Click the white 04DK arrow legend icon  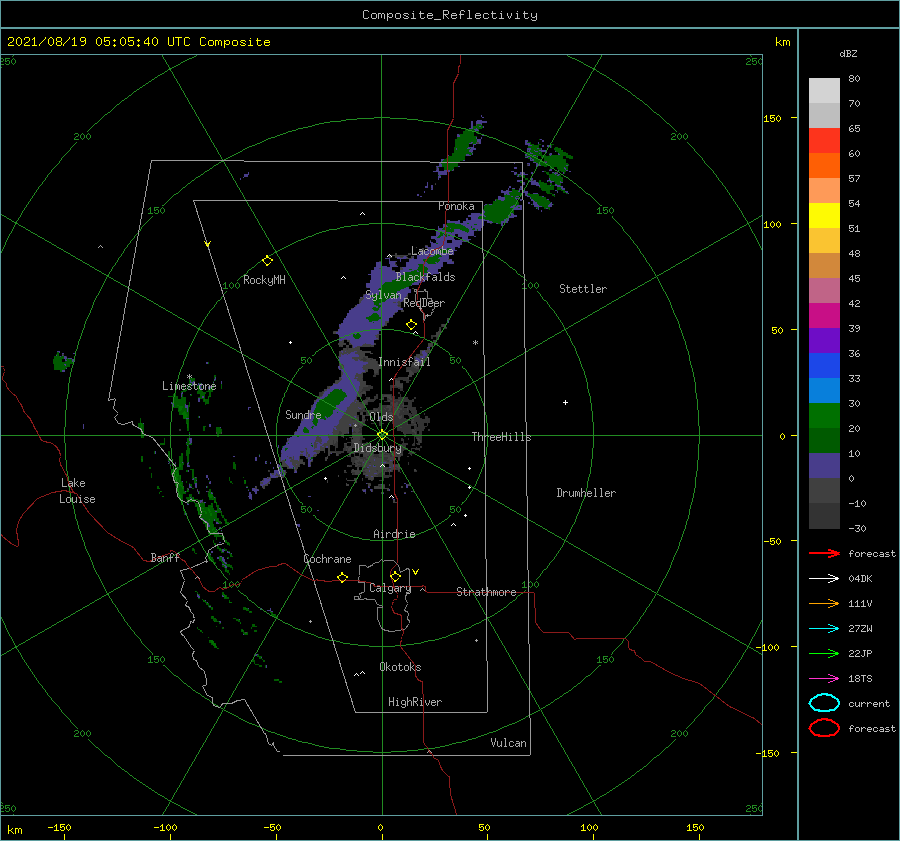click(x=824, y=578)
